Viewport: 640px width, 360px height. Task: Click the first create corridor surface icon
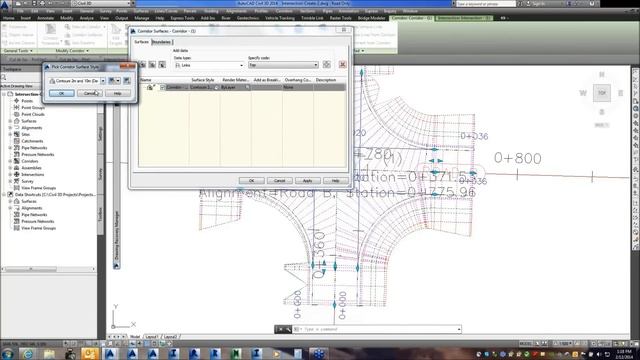pos(142,64)
